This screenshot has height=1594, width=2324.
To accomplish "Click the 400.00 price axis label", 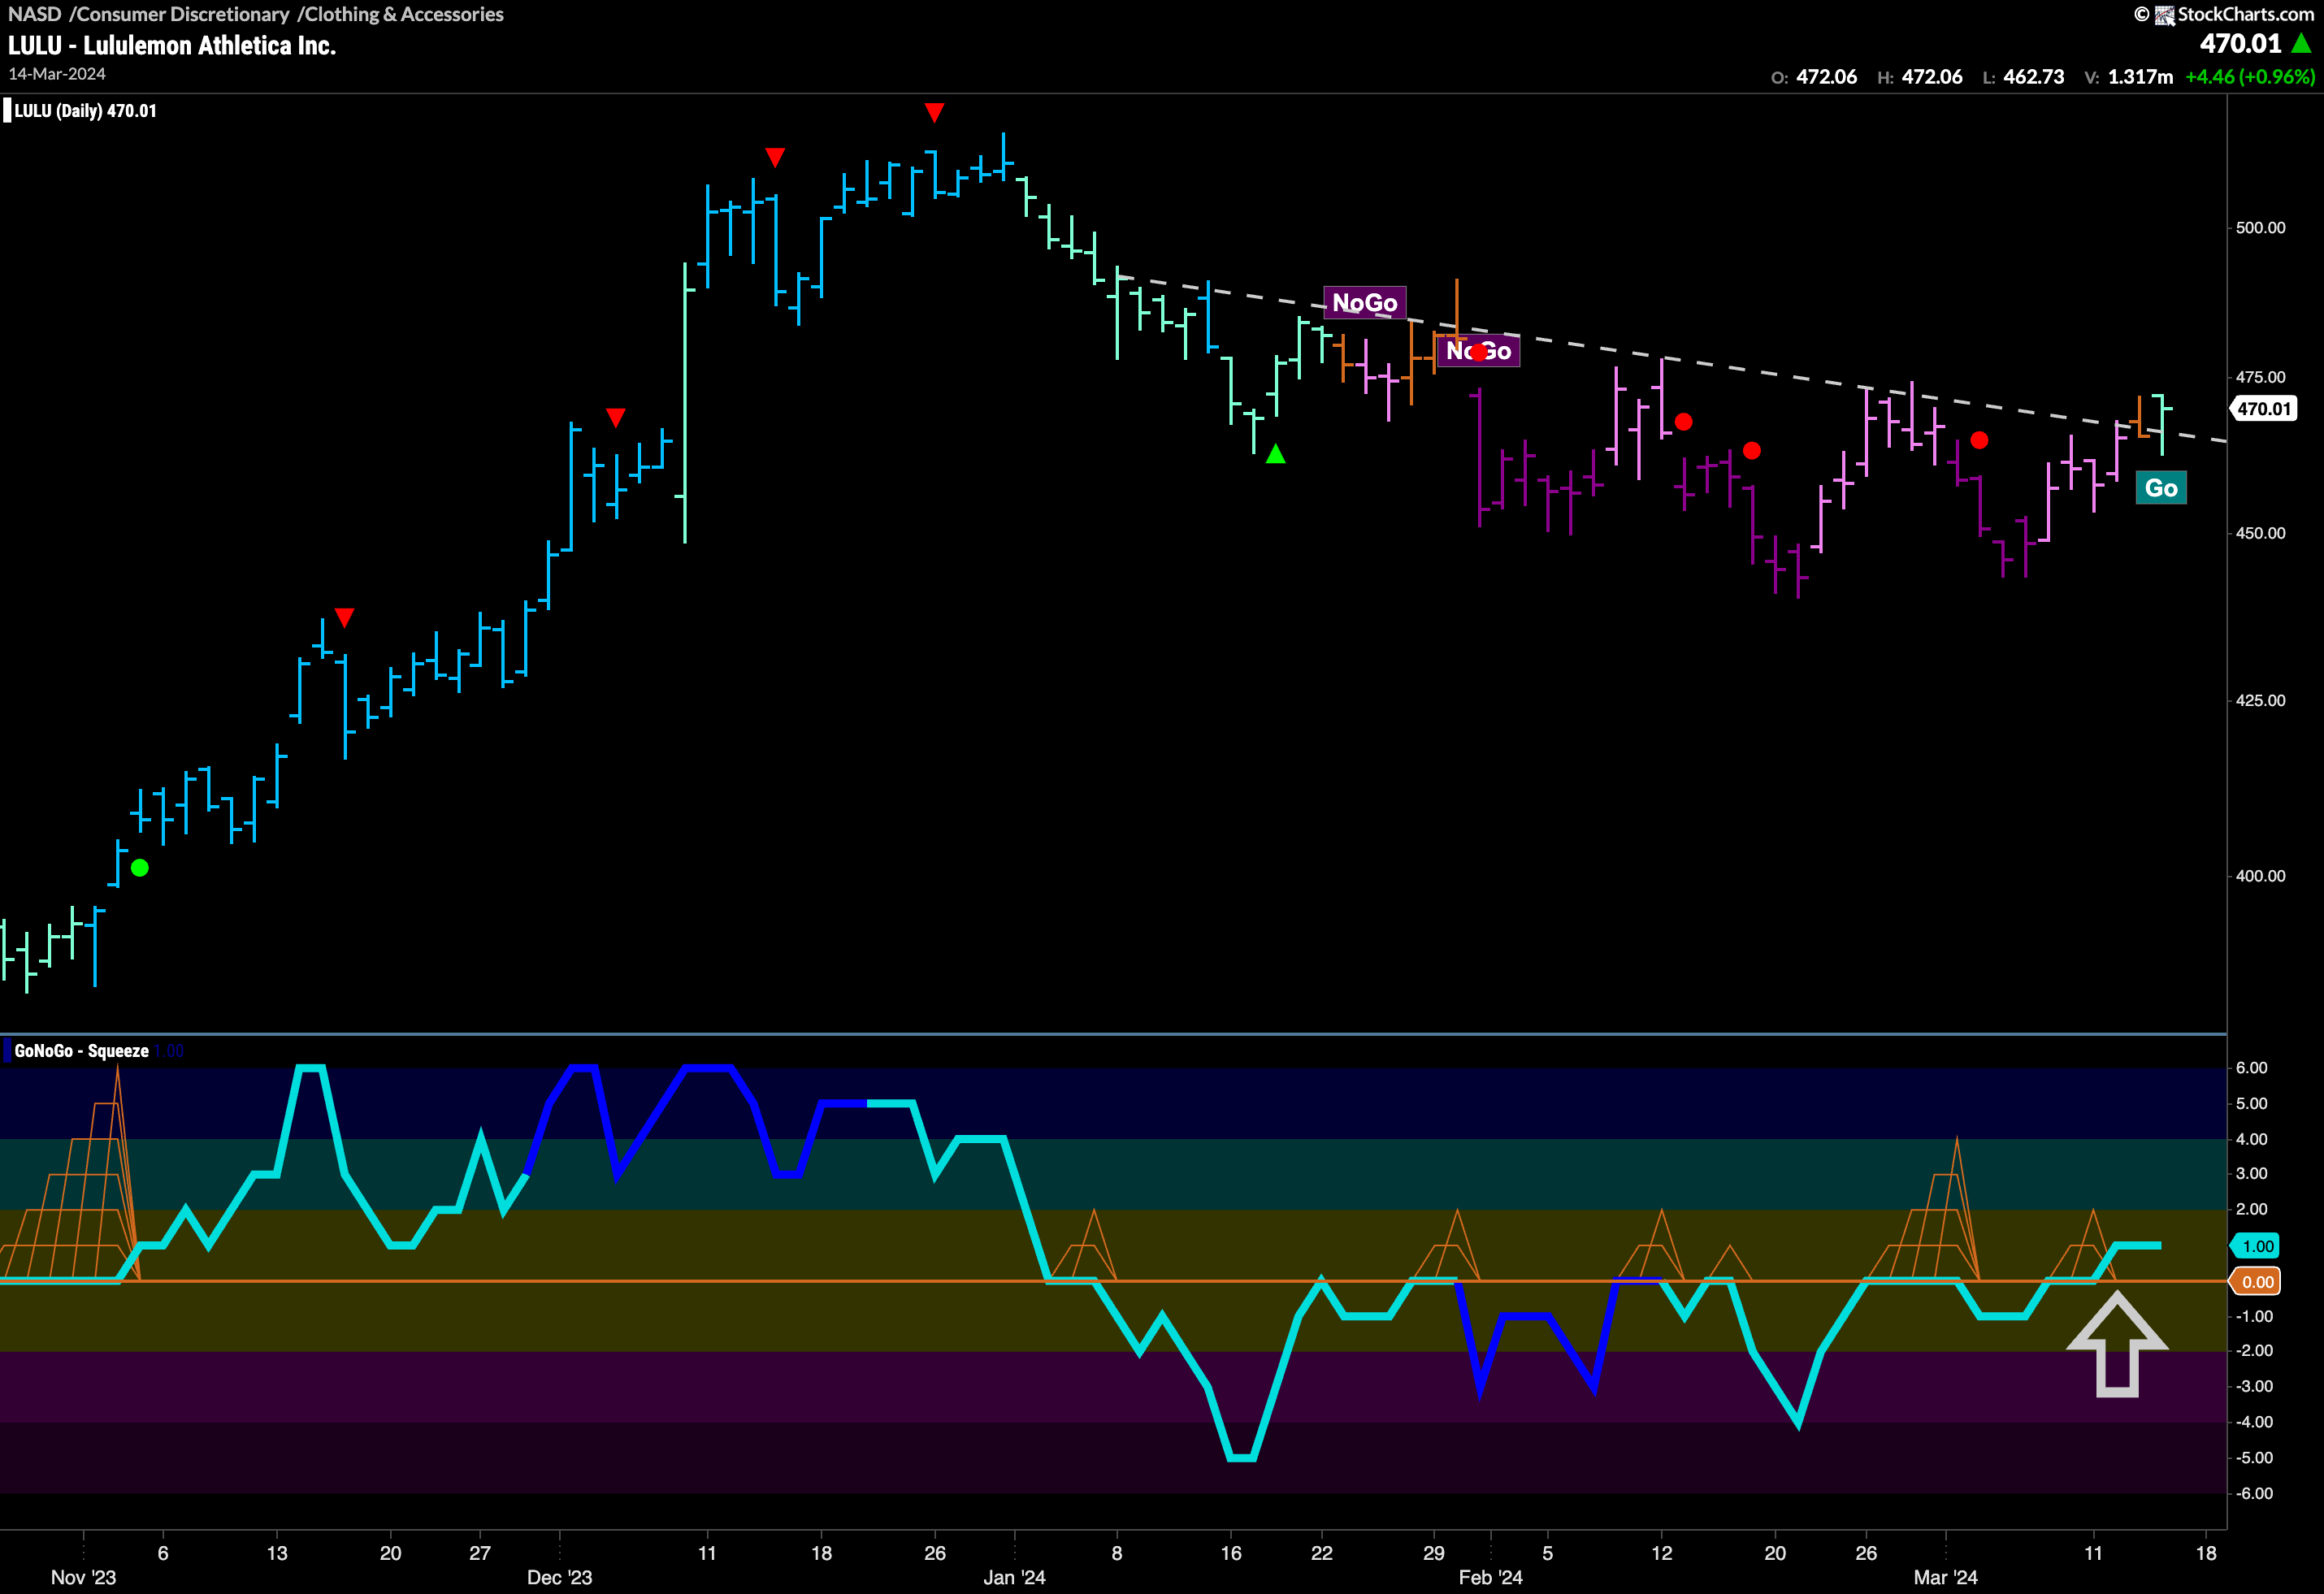I will click(x=2260, y=876).
